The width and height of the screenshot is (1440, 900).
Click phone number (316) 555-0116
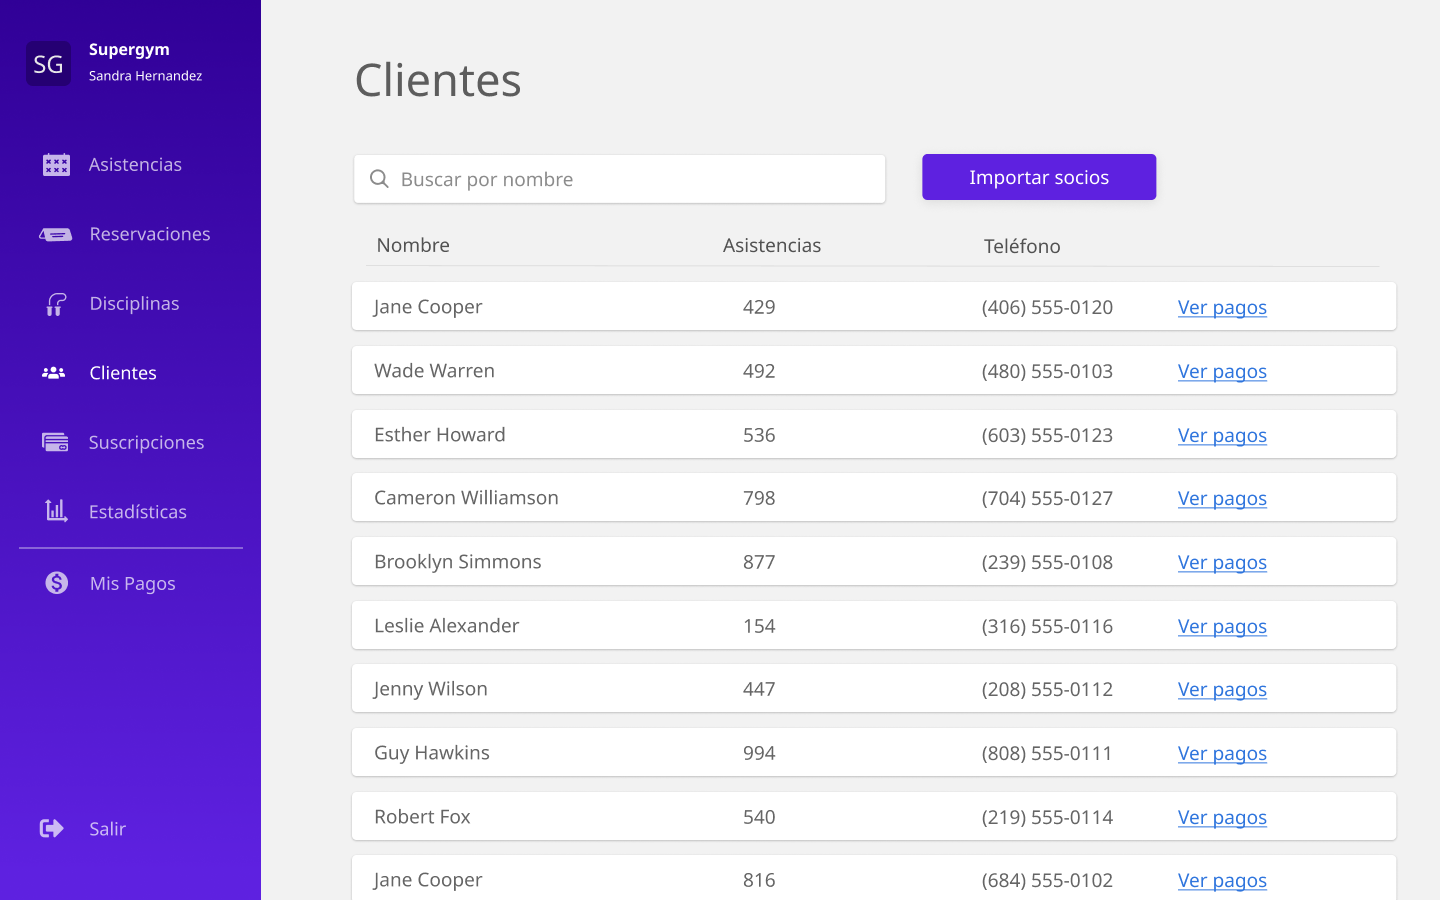point(1047,626)
